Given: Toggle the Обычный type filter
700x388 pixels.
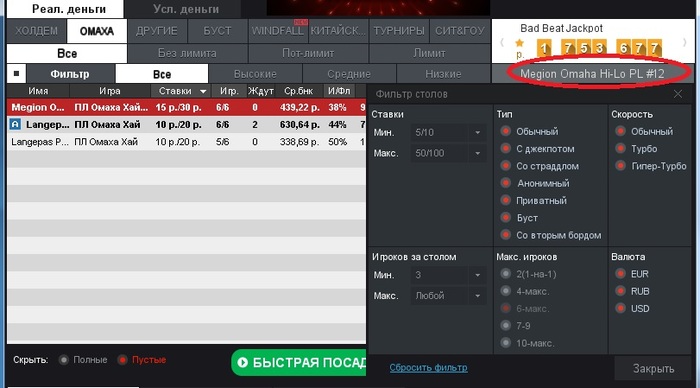Looking at the screenshot, I should click(505, 131).
